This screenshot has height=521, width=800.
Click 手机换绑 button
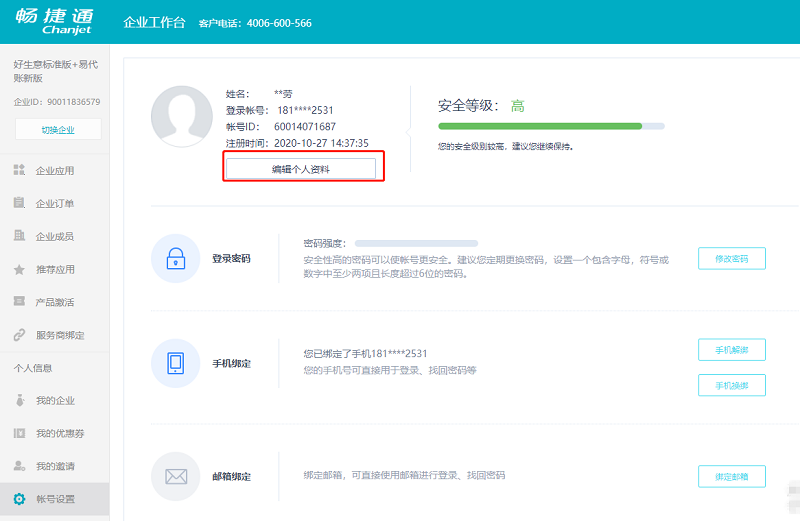click(x=732, y=385)
